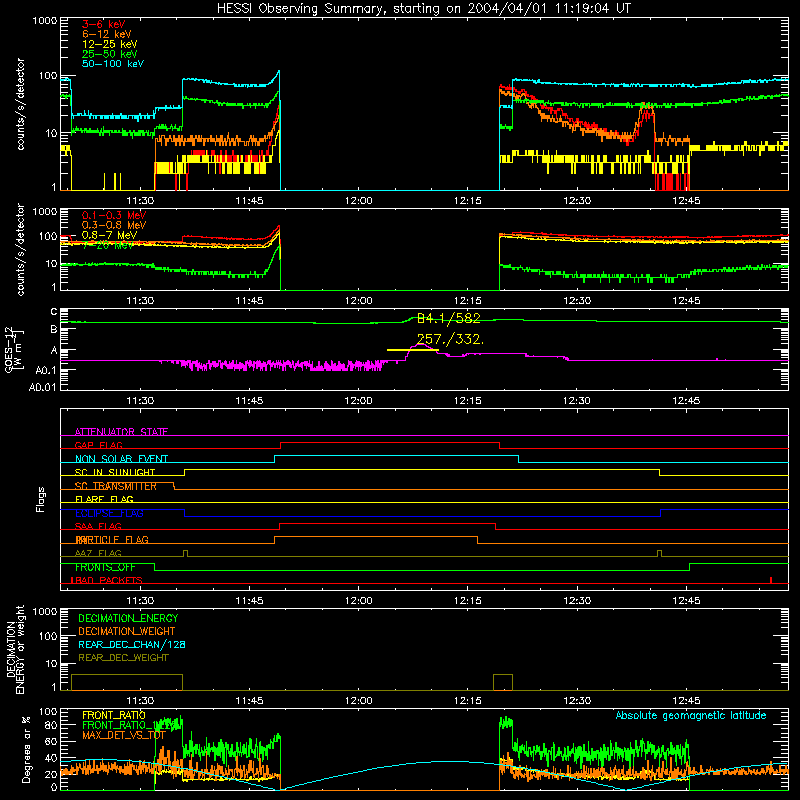Screen dimensions: 800x800
Task: Click the red bad-packet spike near plot end
Action: [x=771, y=580]
